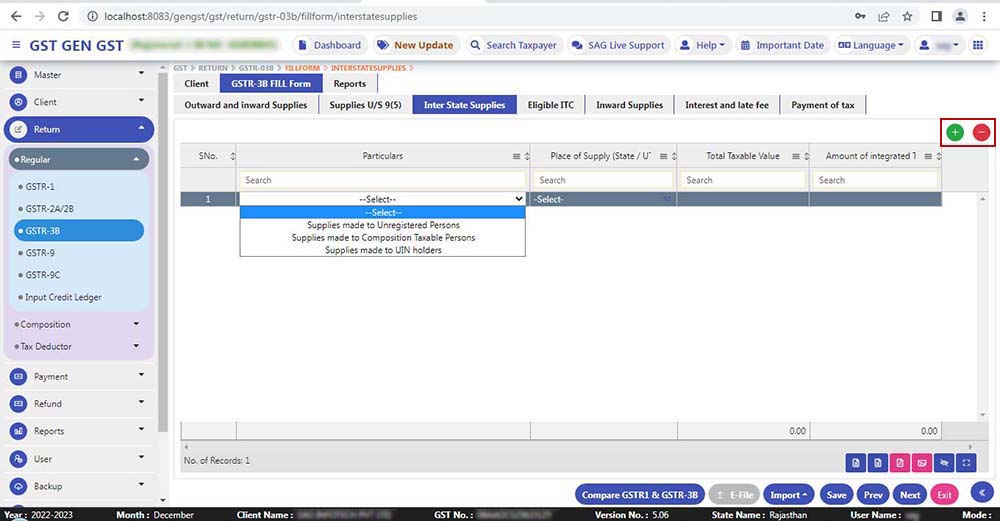Screen dimensions: 1000x521
Task: Collapse the side panel with double-arrow button
Action: point(981,492)
